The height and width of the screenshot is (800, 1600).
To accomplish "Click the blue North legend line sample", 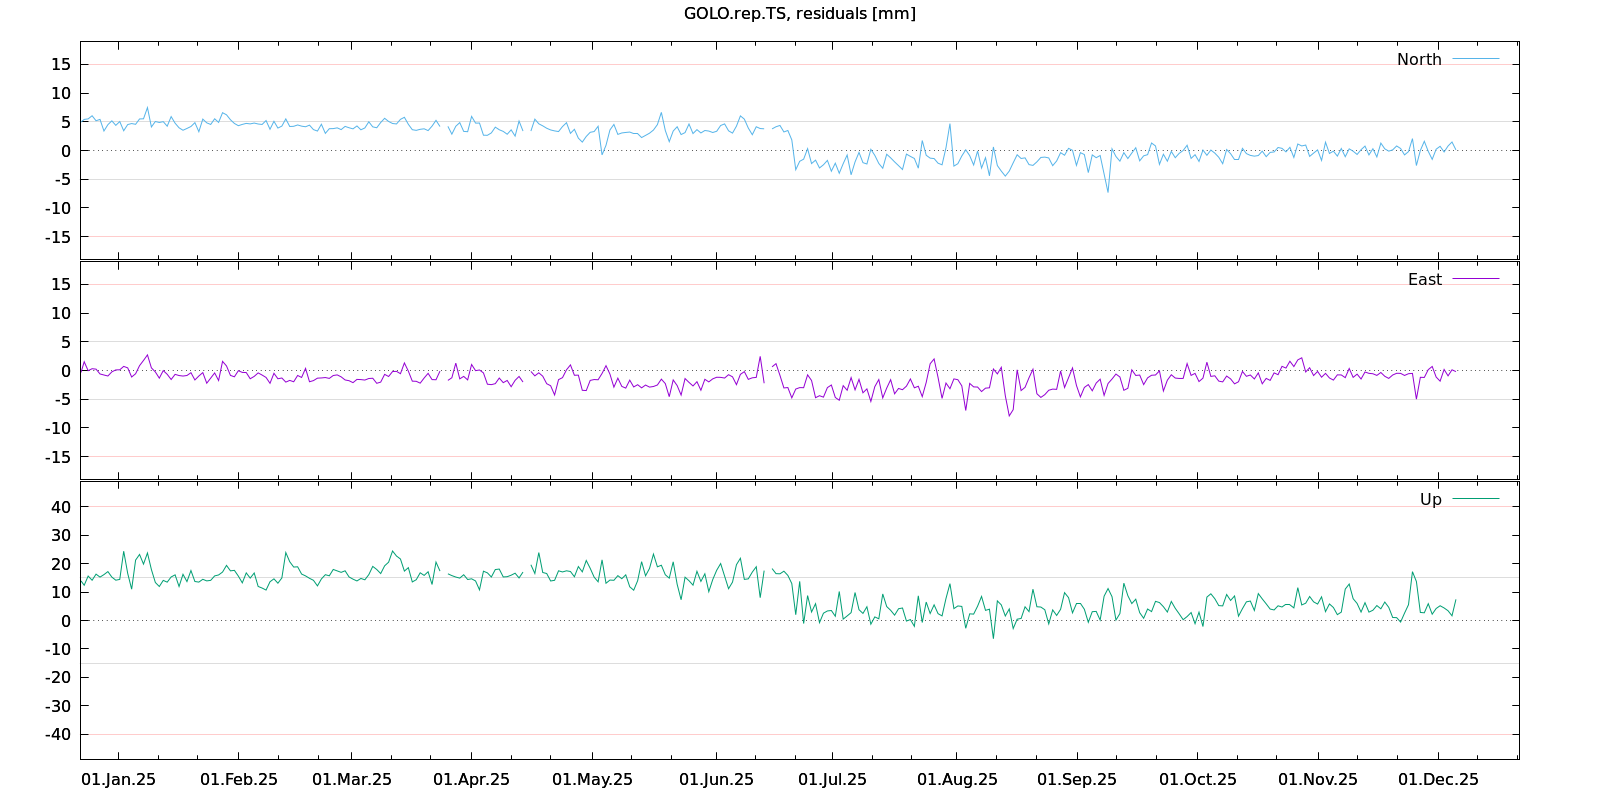I will pyautogui.click(x=1475, y=59).
